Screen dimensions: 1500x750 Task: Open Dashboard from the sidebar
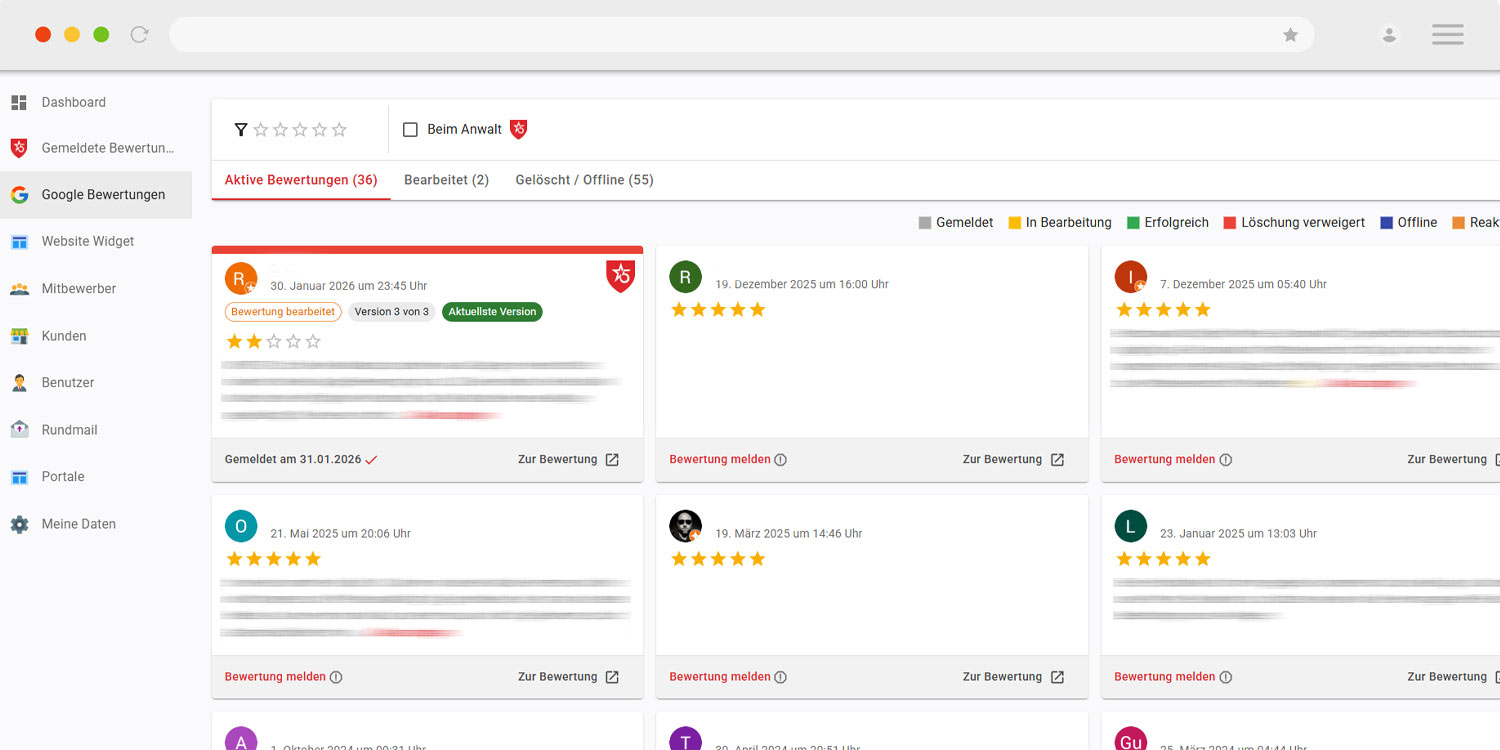click(x=73, y=102)
